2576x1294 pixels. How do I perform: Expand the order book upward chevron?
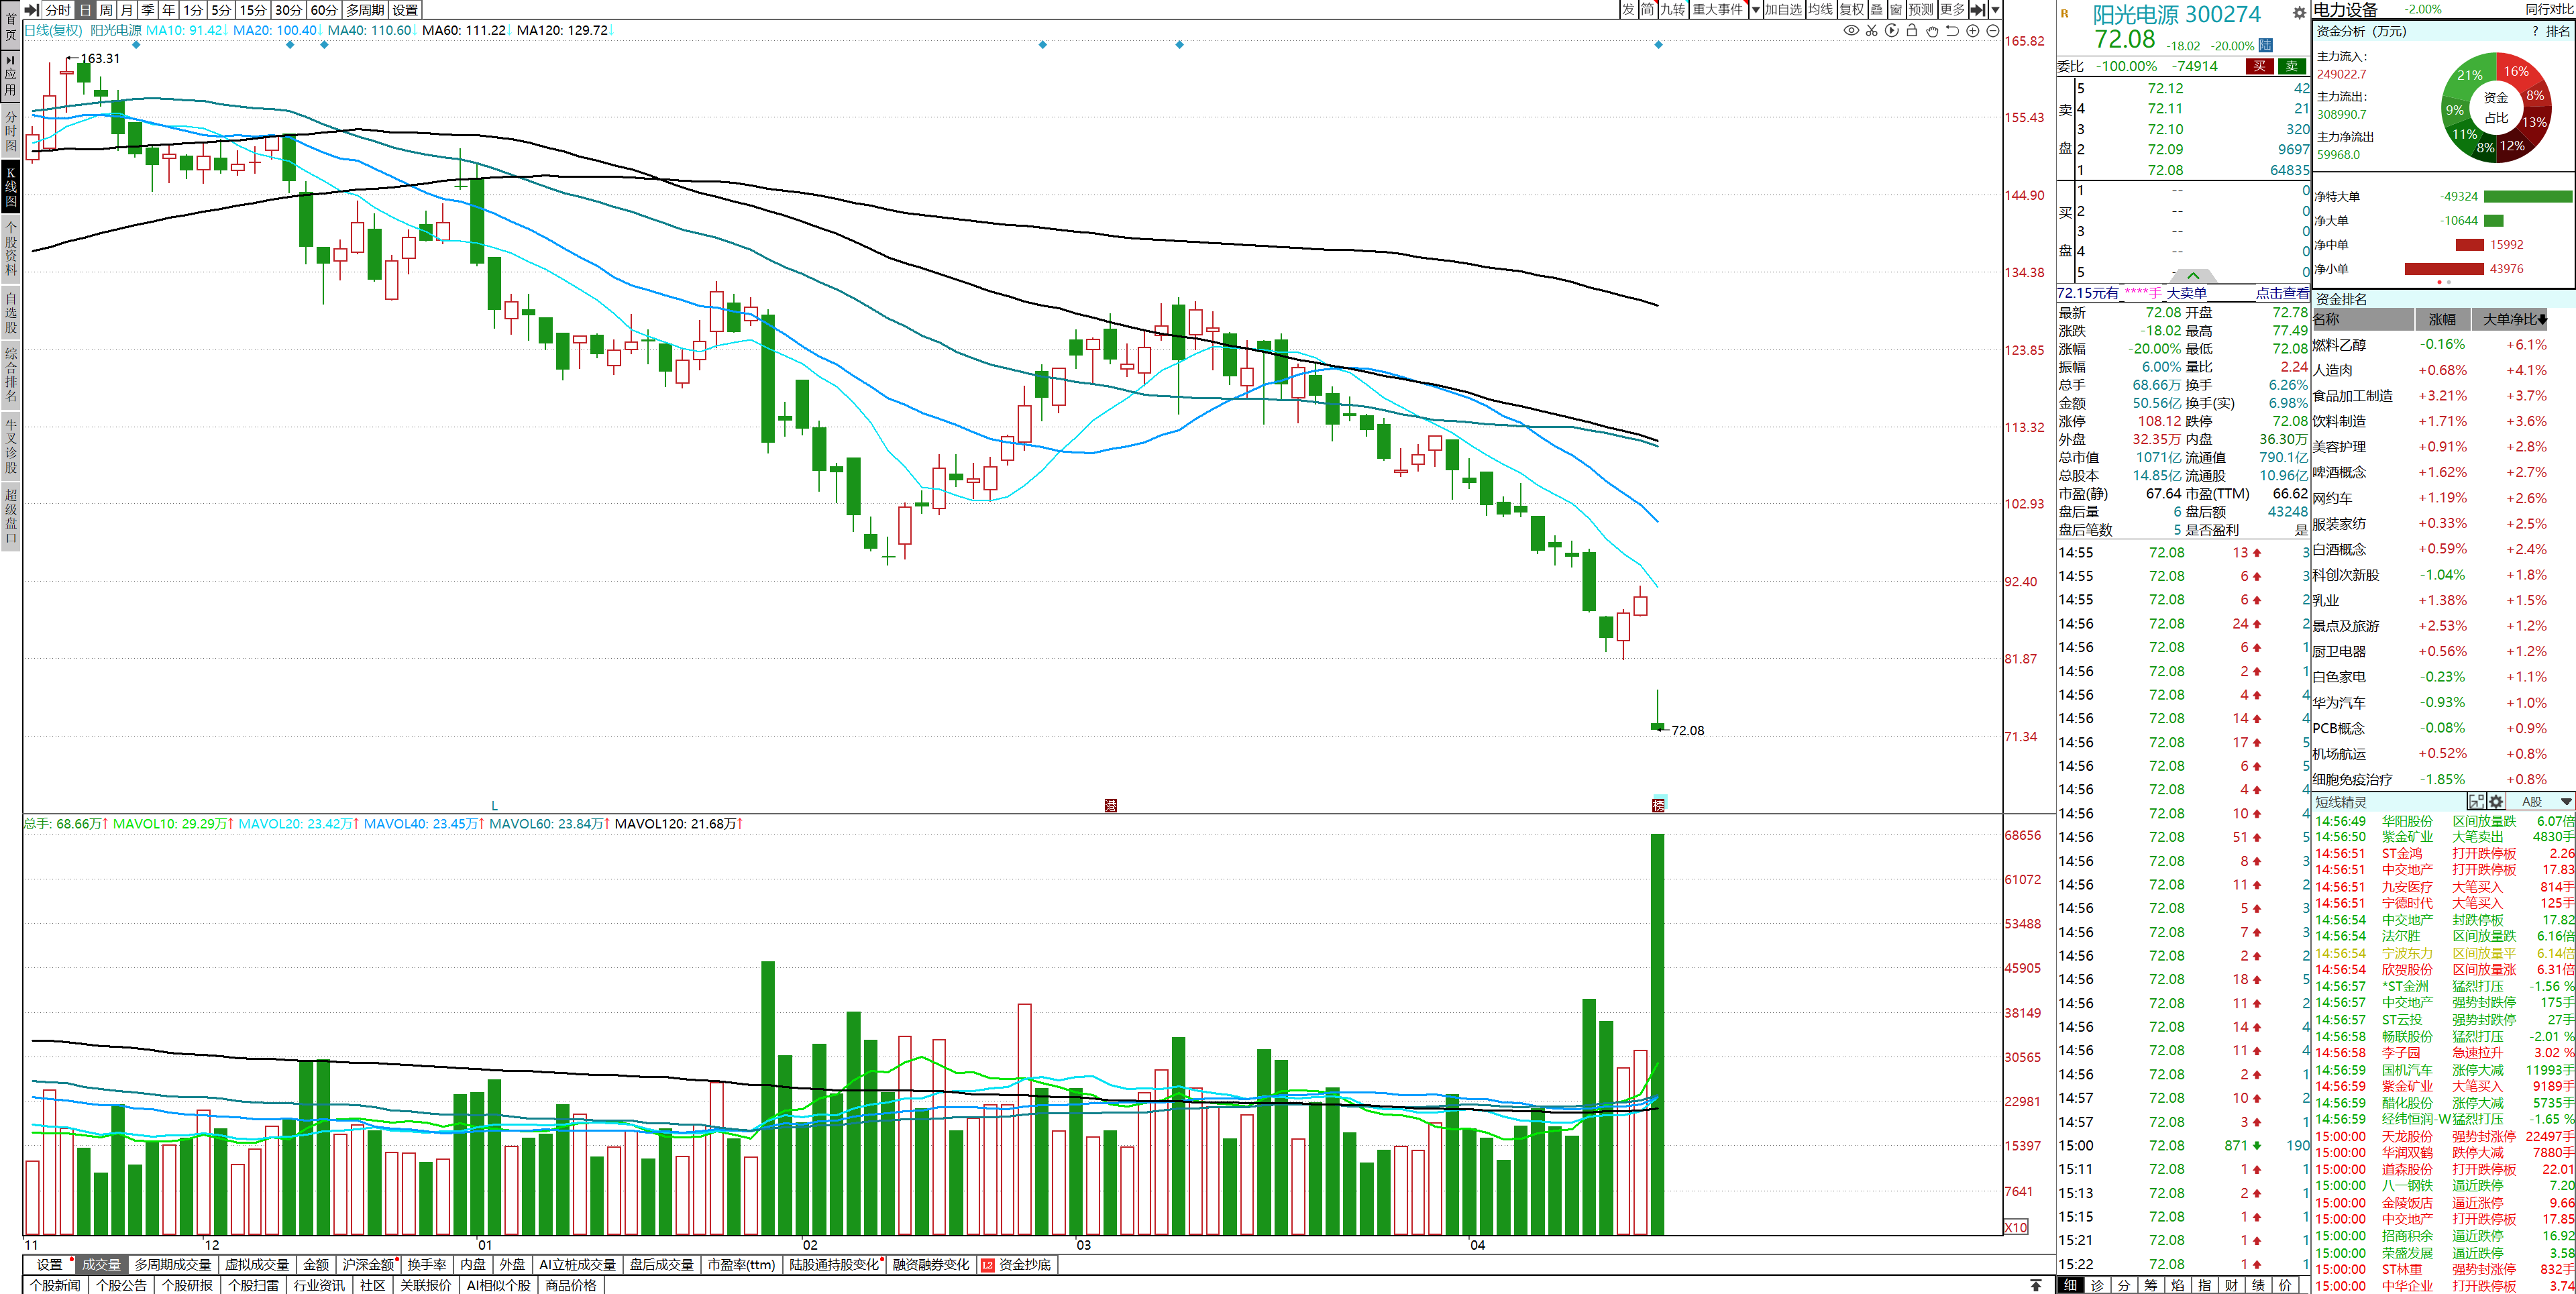click(2193, 275)
